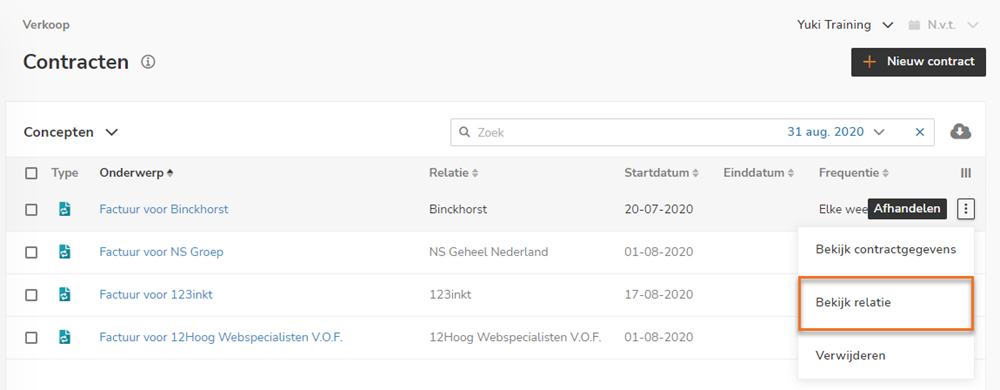This screenshot has height=390, width=1000.
Task: Click the contract icon in Binckhorst row
Action: click(64, 209)
